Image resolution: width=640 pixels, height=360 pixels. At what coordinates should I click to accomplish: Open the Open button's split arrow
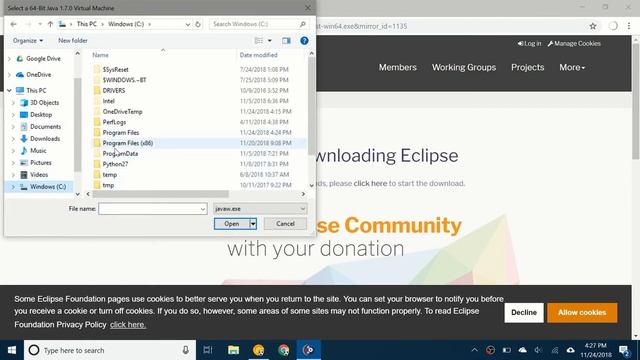click(253, 224)
